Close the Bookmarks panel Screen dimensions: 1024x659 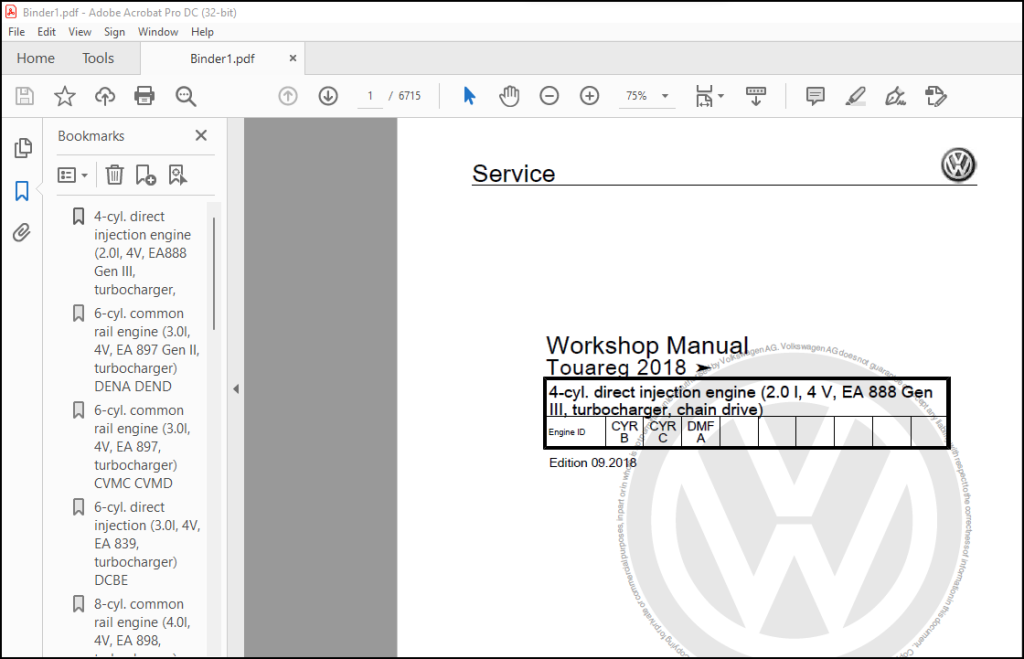(x=201, y=135)
